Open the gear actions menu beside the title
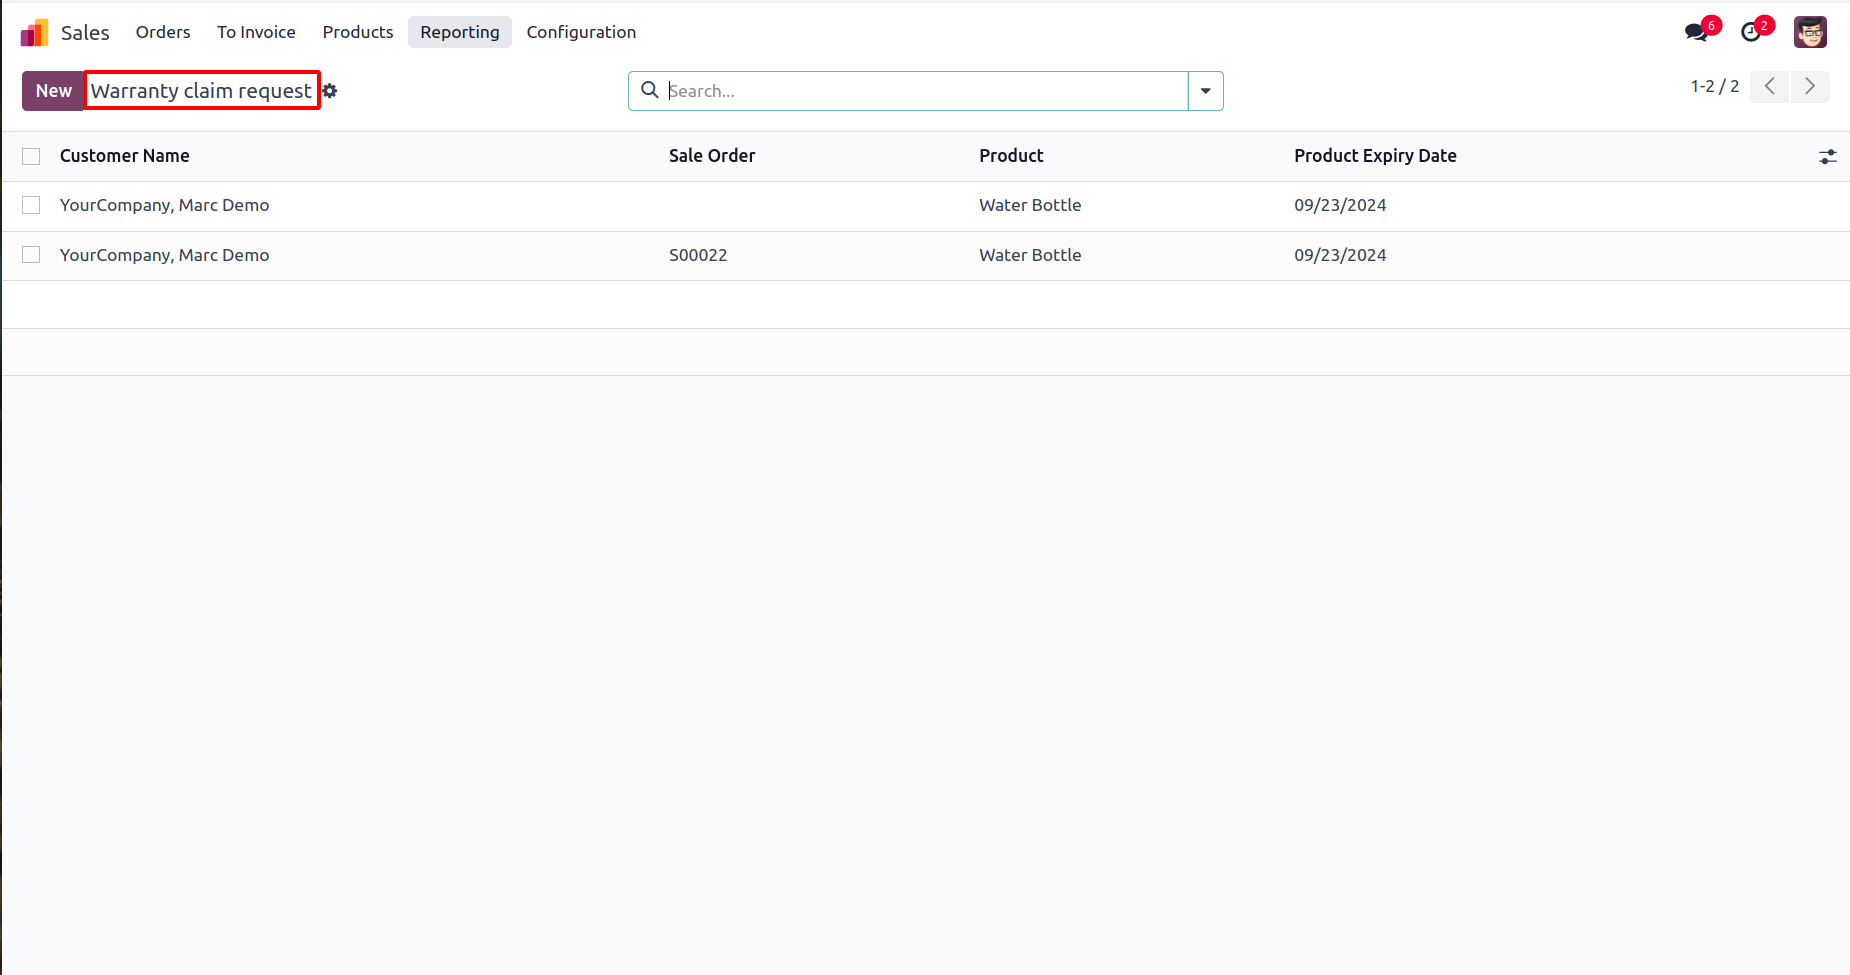The width and height of the screenshot is (1850, 975). (330, 91)
